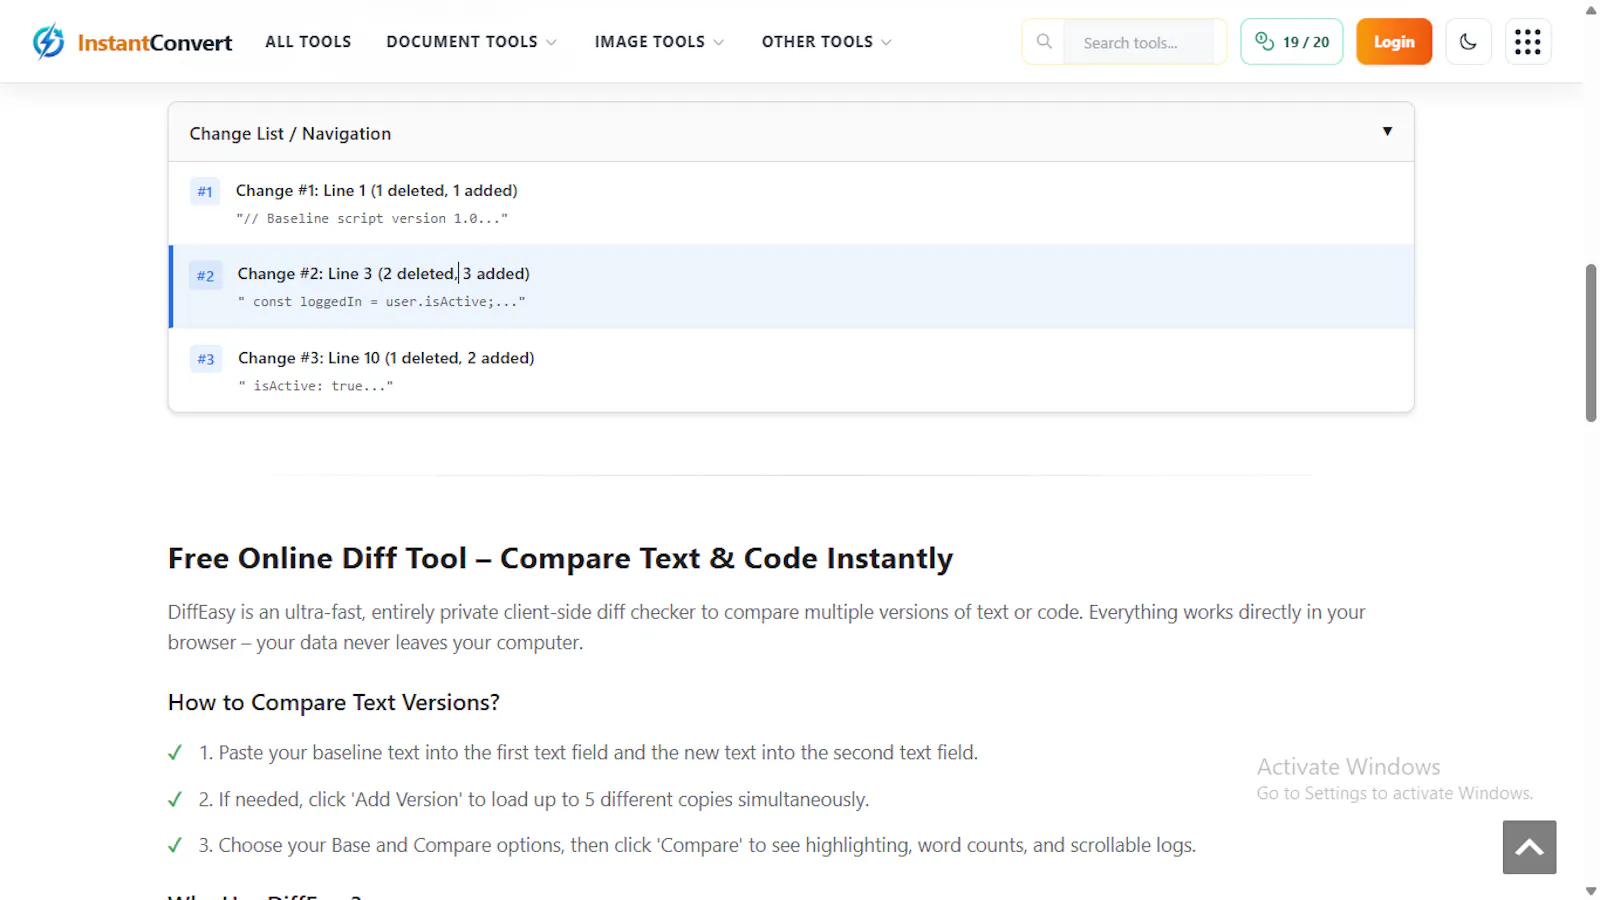The height and width of the screenshot is (900, 1600).
Task: Focus the Search tools input field
Action: click(x=1139, y=43)
